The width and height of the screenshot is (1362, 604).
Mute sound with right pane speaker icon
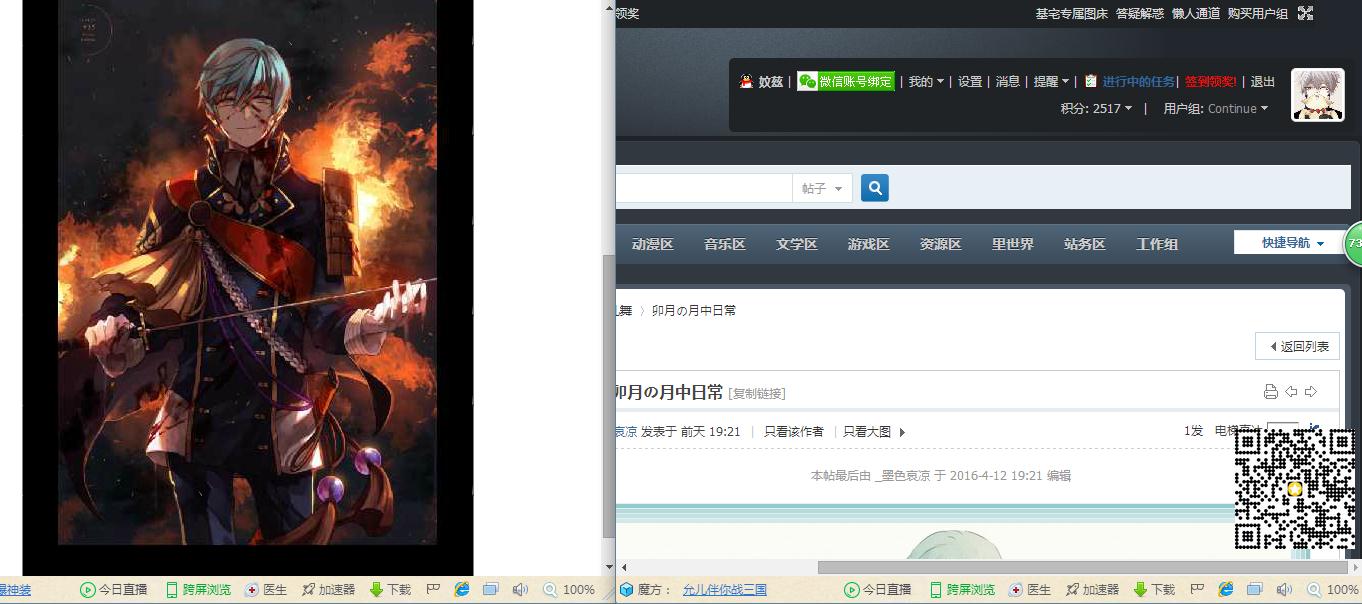tap(1284, 590)
